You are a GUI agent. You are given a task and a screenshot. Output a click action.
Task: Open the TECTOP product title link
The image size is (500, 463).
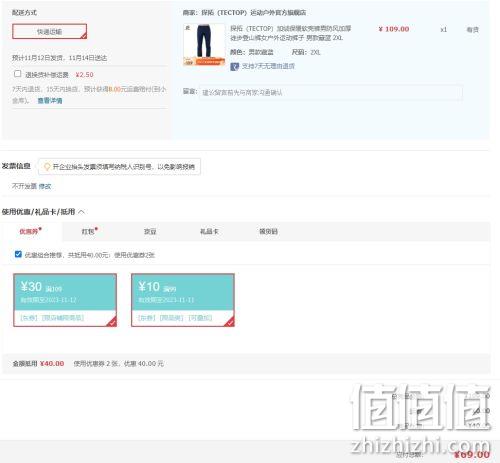pos(290,33)
